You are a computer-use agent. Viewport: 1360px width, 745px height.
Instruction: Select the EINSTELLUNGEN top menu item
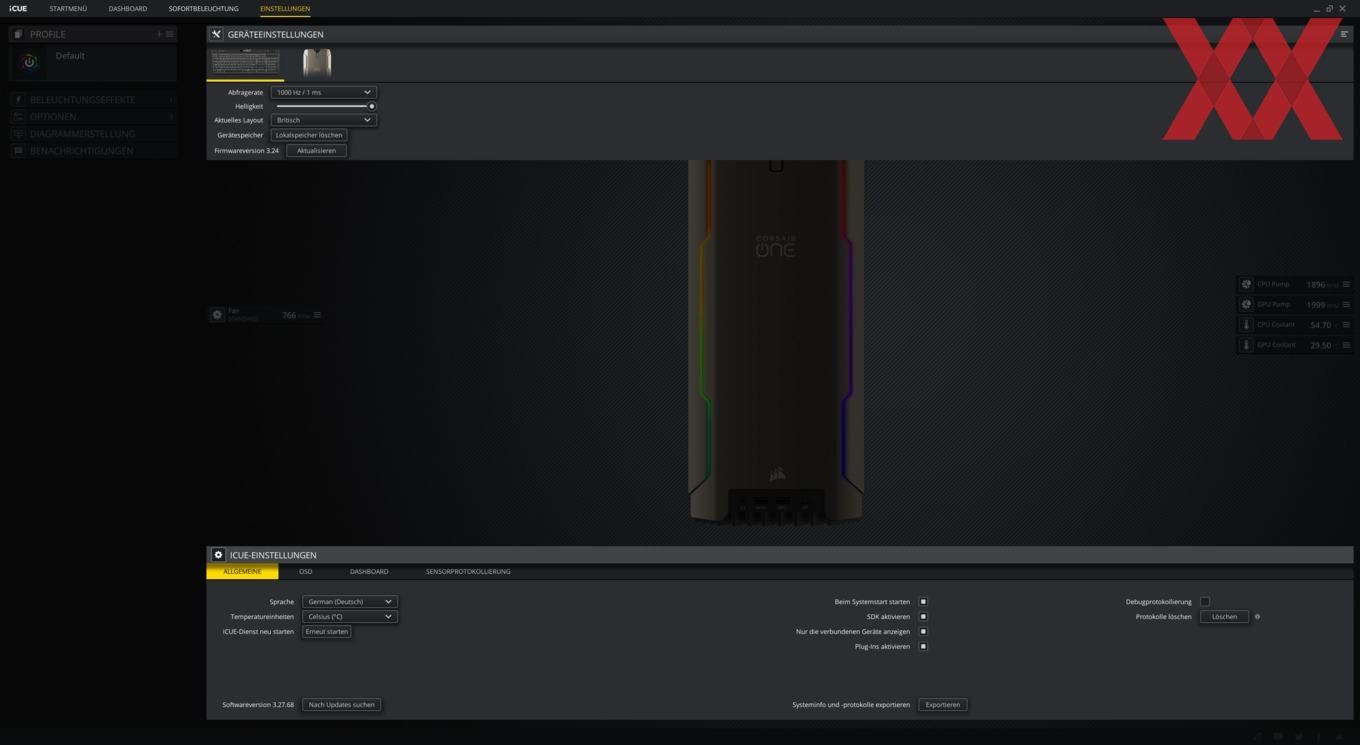click(x=285, y=8)
